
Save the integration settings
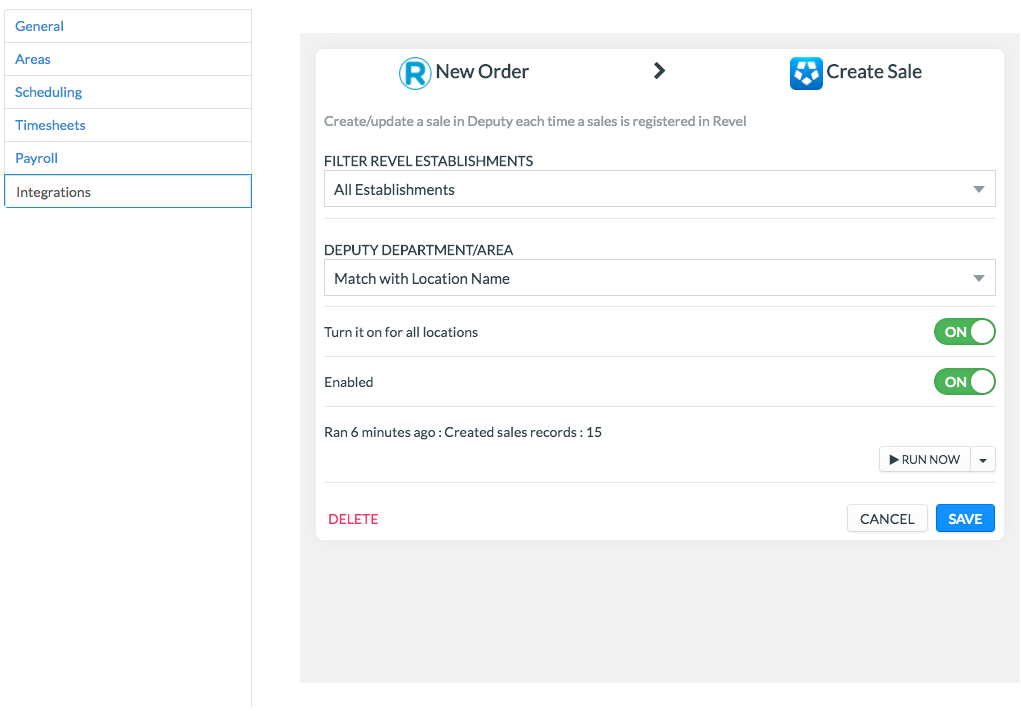tap(965, 519)
